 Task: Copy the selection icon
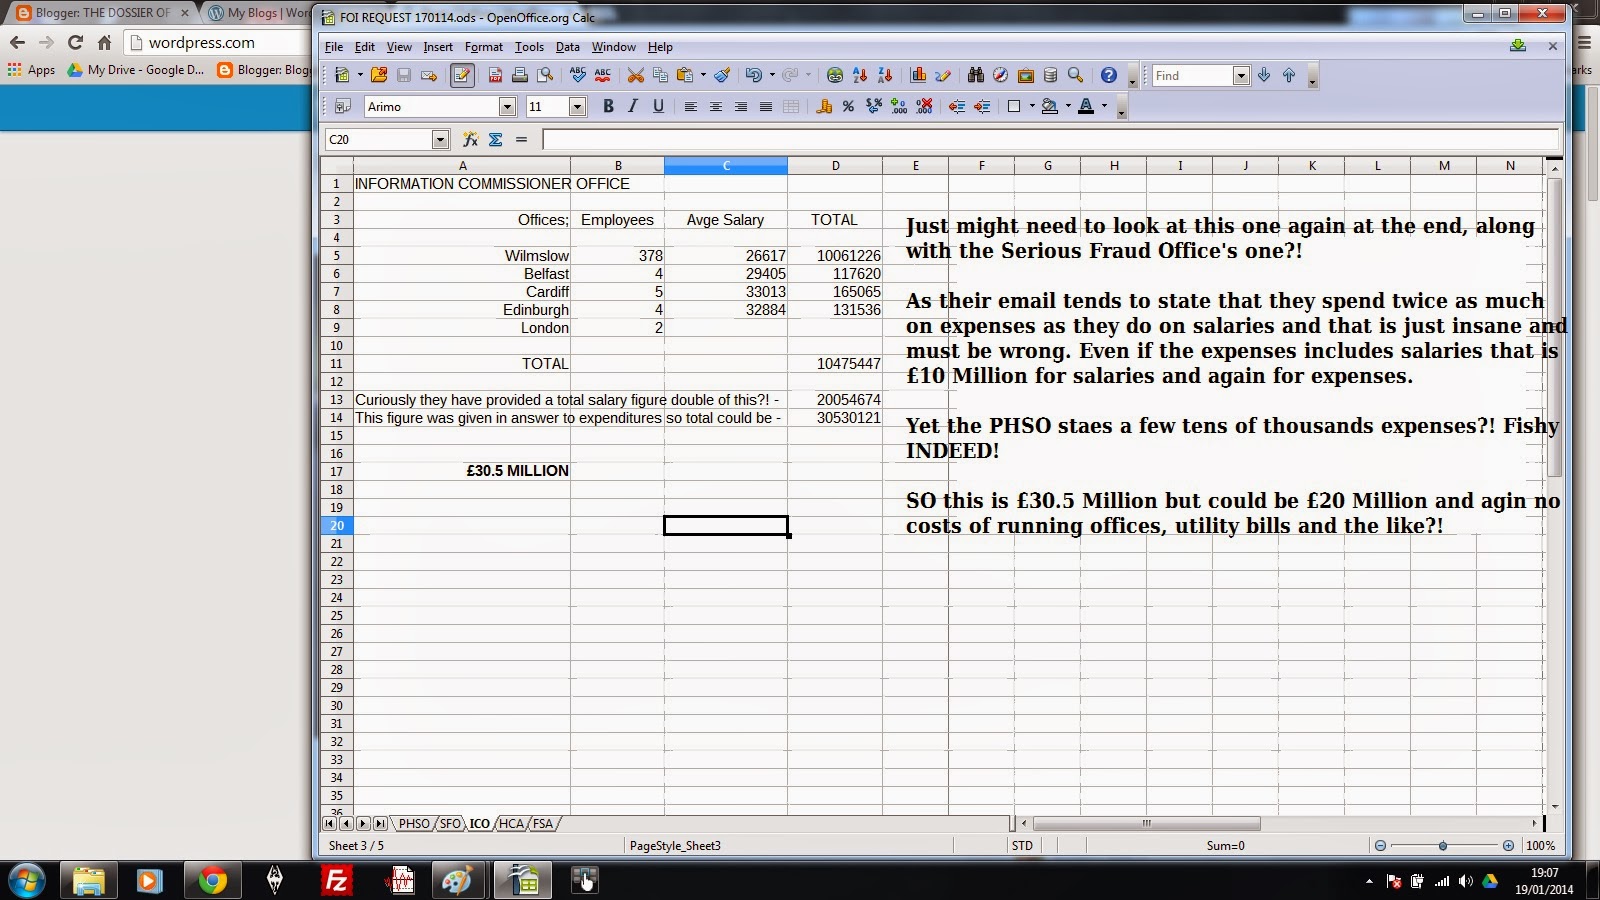click(660, 76)
